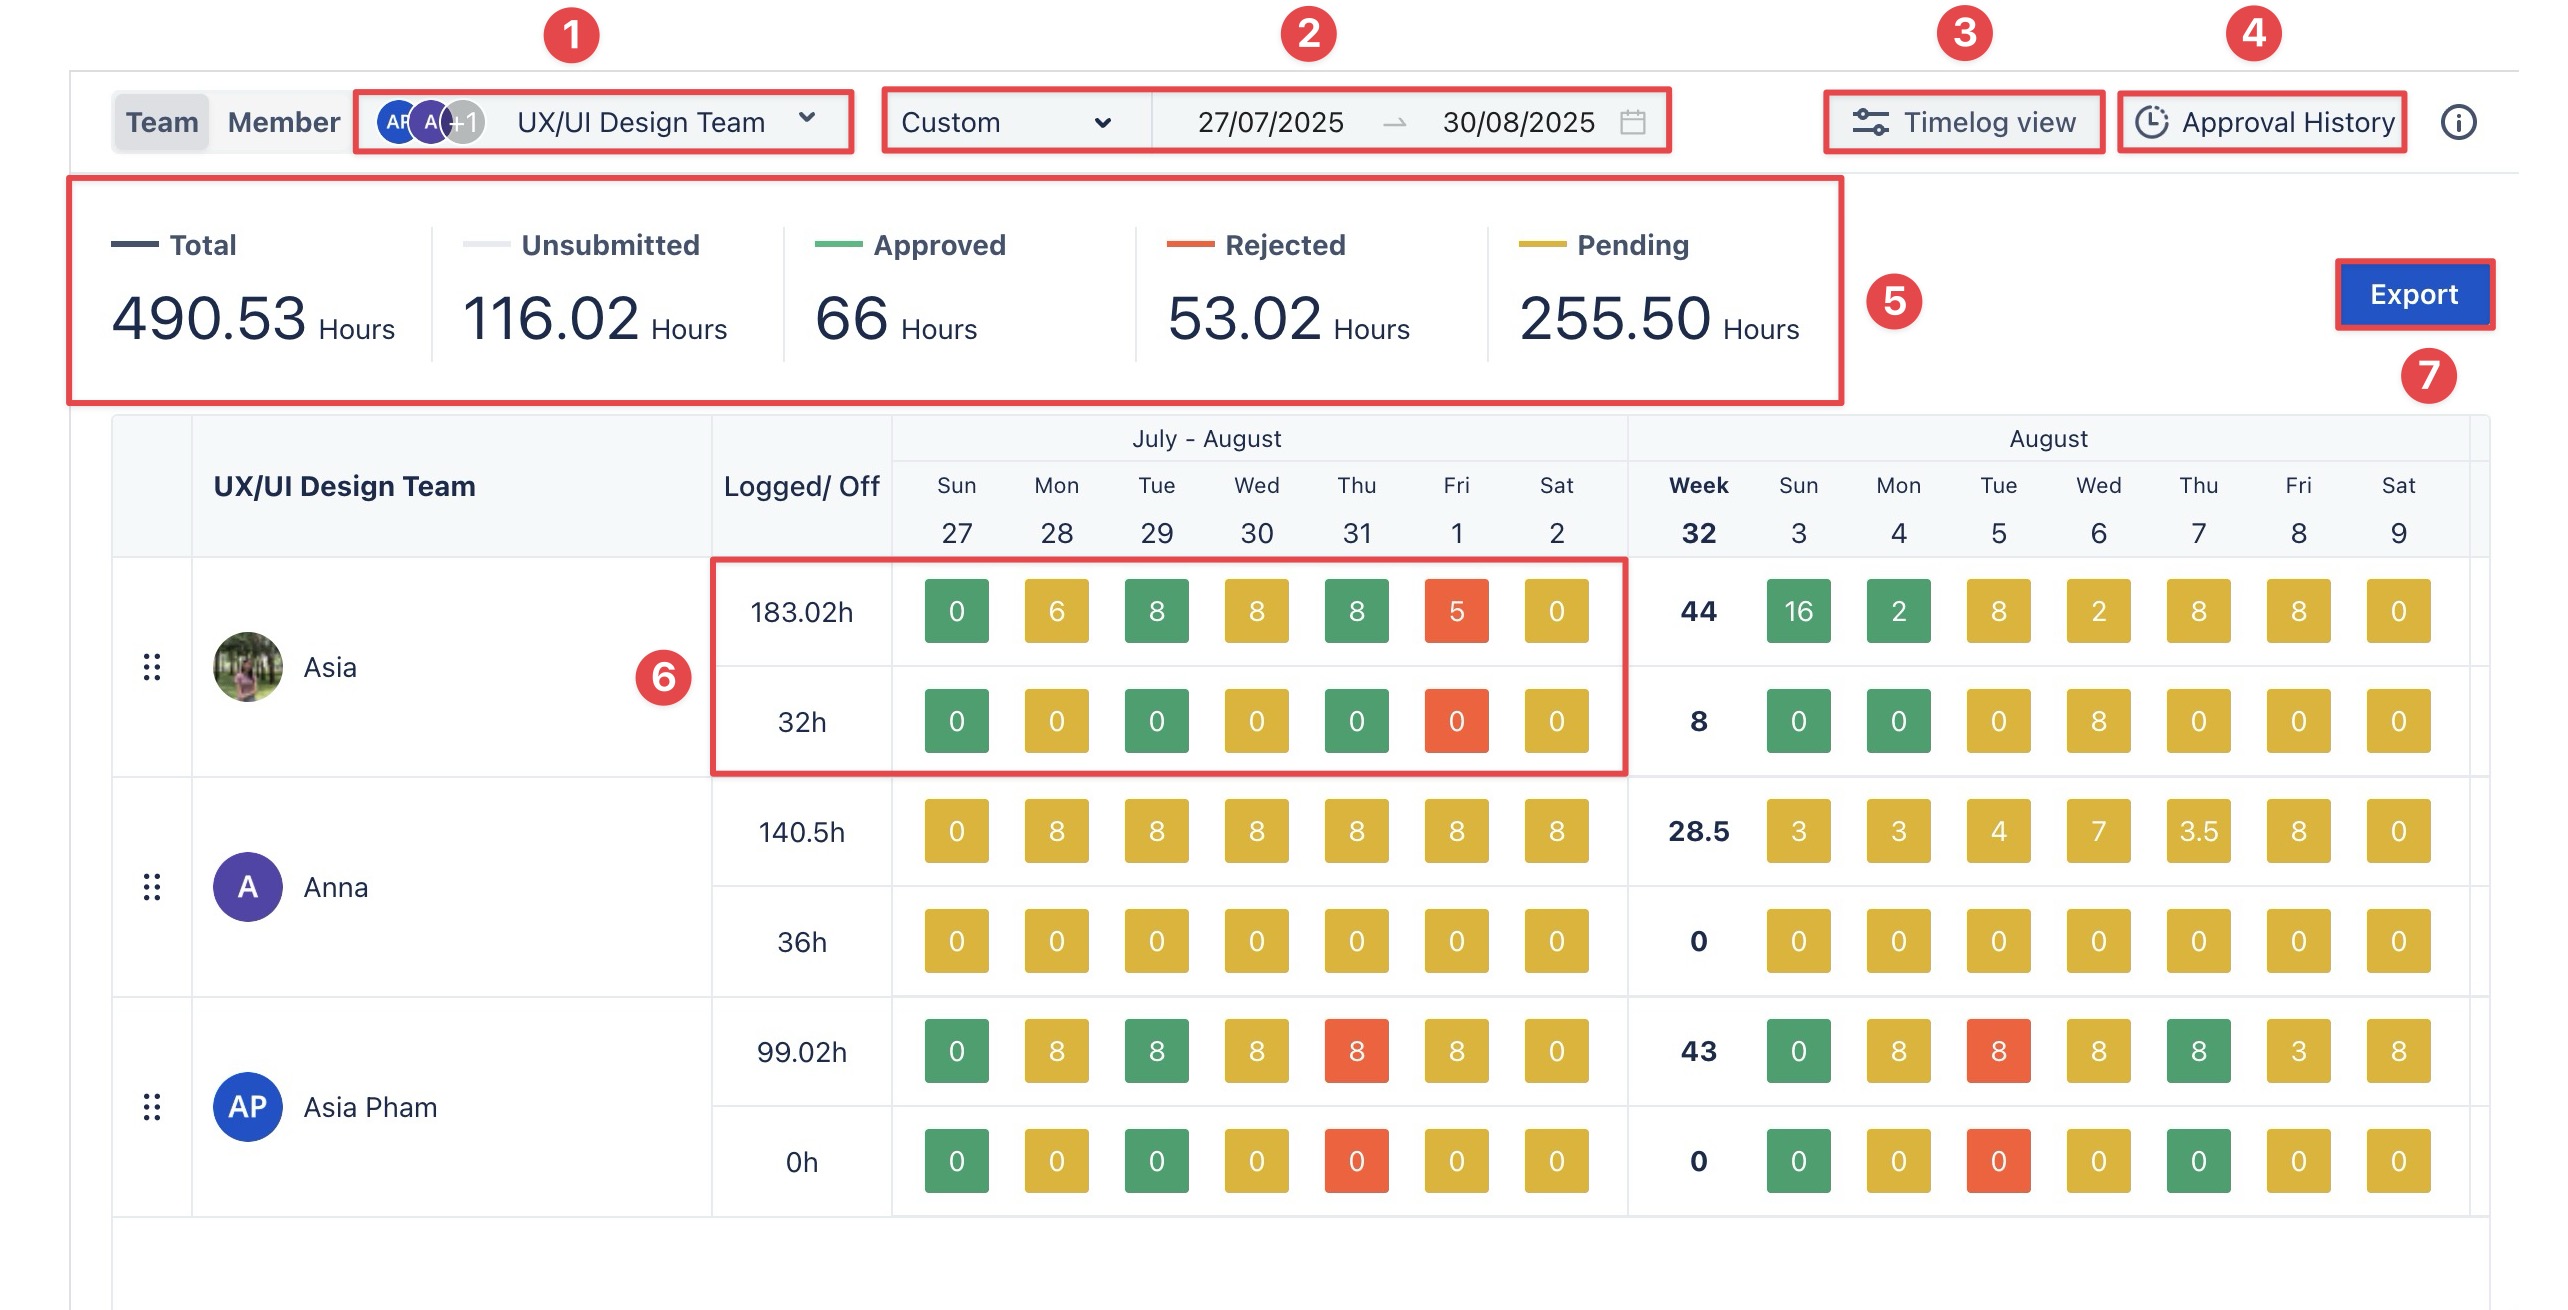Screen dimensions: 2568x1310
Task: Click drag handle beside Asia row
Action: [x=152, y=667]
